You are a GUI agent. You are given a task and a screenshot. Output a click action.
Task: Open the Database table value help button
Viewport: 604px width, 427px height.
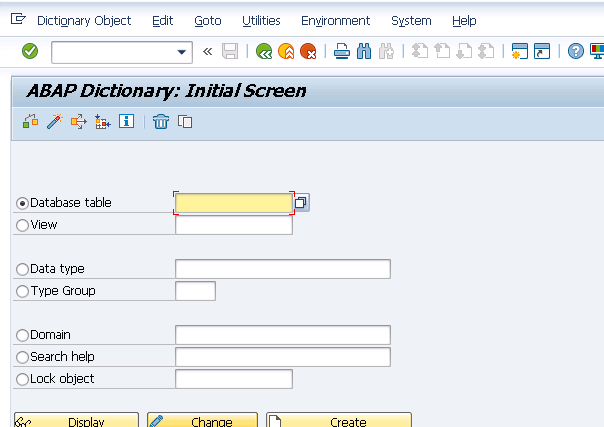(301, 203)
